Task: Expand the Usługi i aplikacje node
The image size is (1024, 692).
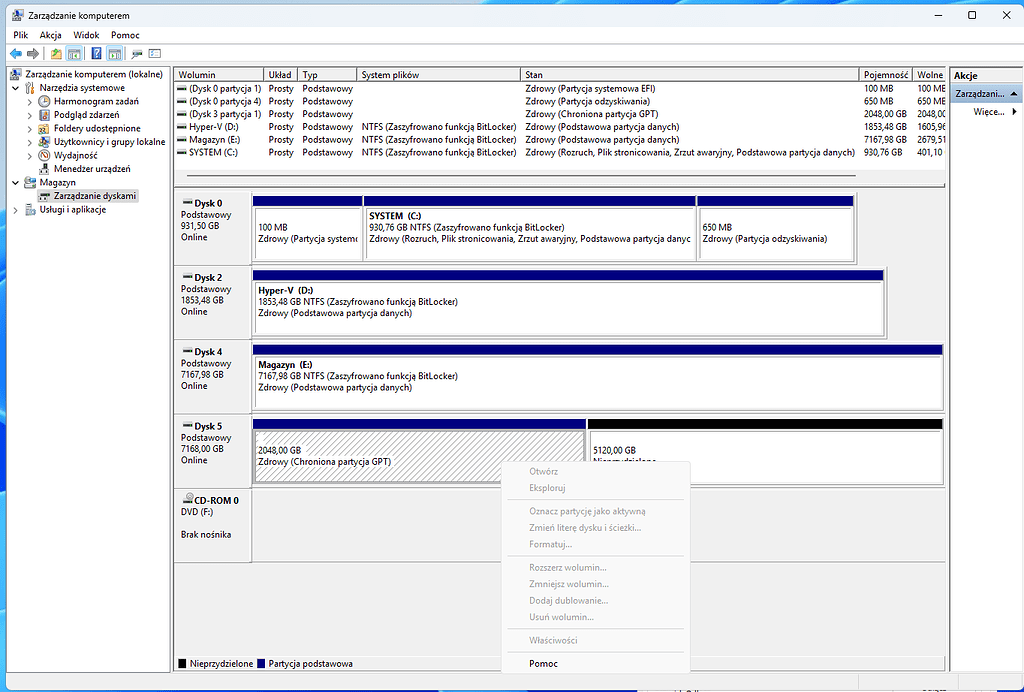Action: [x=18, y=209]
